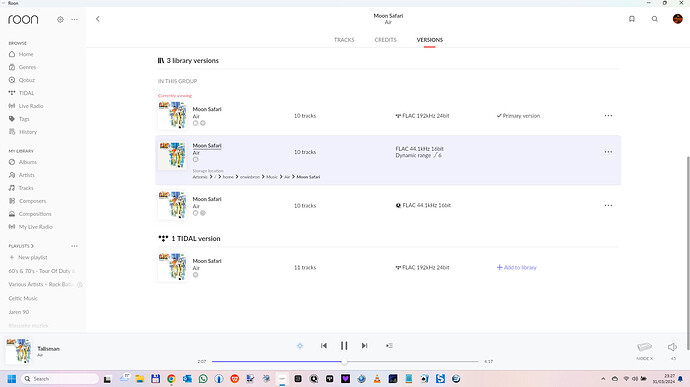690x387 pixels.
Task: Skip to next track
Action: [364, 346]
